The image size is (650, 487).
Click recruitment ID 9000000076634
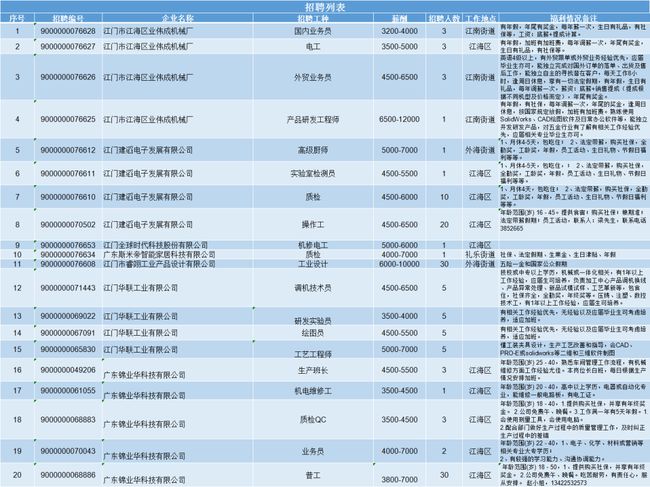point(68,254)
